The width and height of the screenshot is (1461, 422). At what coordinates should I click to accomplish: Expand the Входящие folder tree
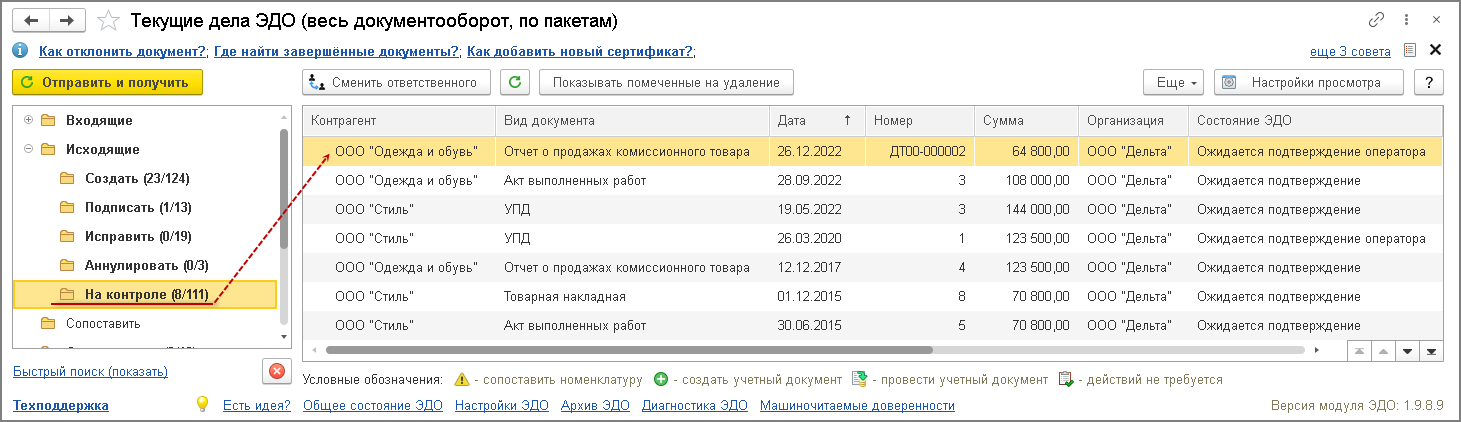(x=28, y=121)
